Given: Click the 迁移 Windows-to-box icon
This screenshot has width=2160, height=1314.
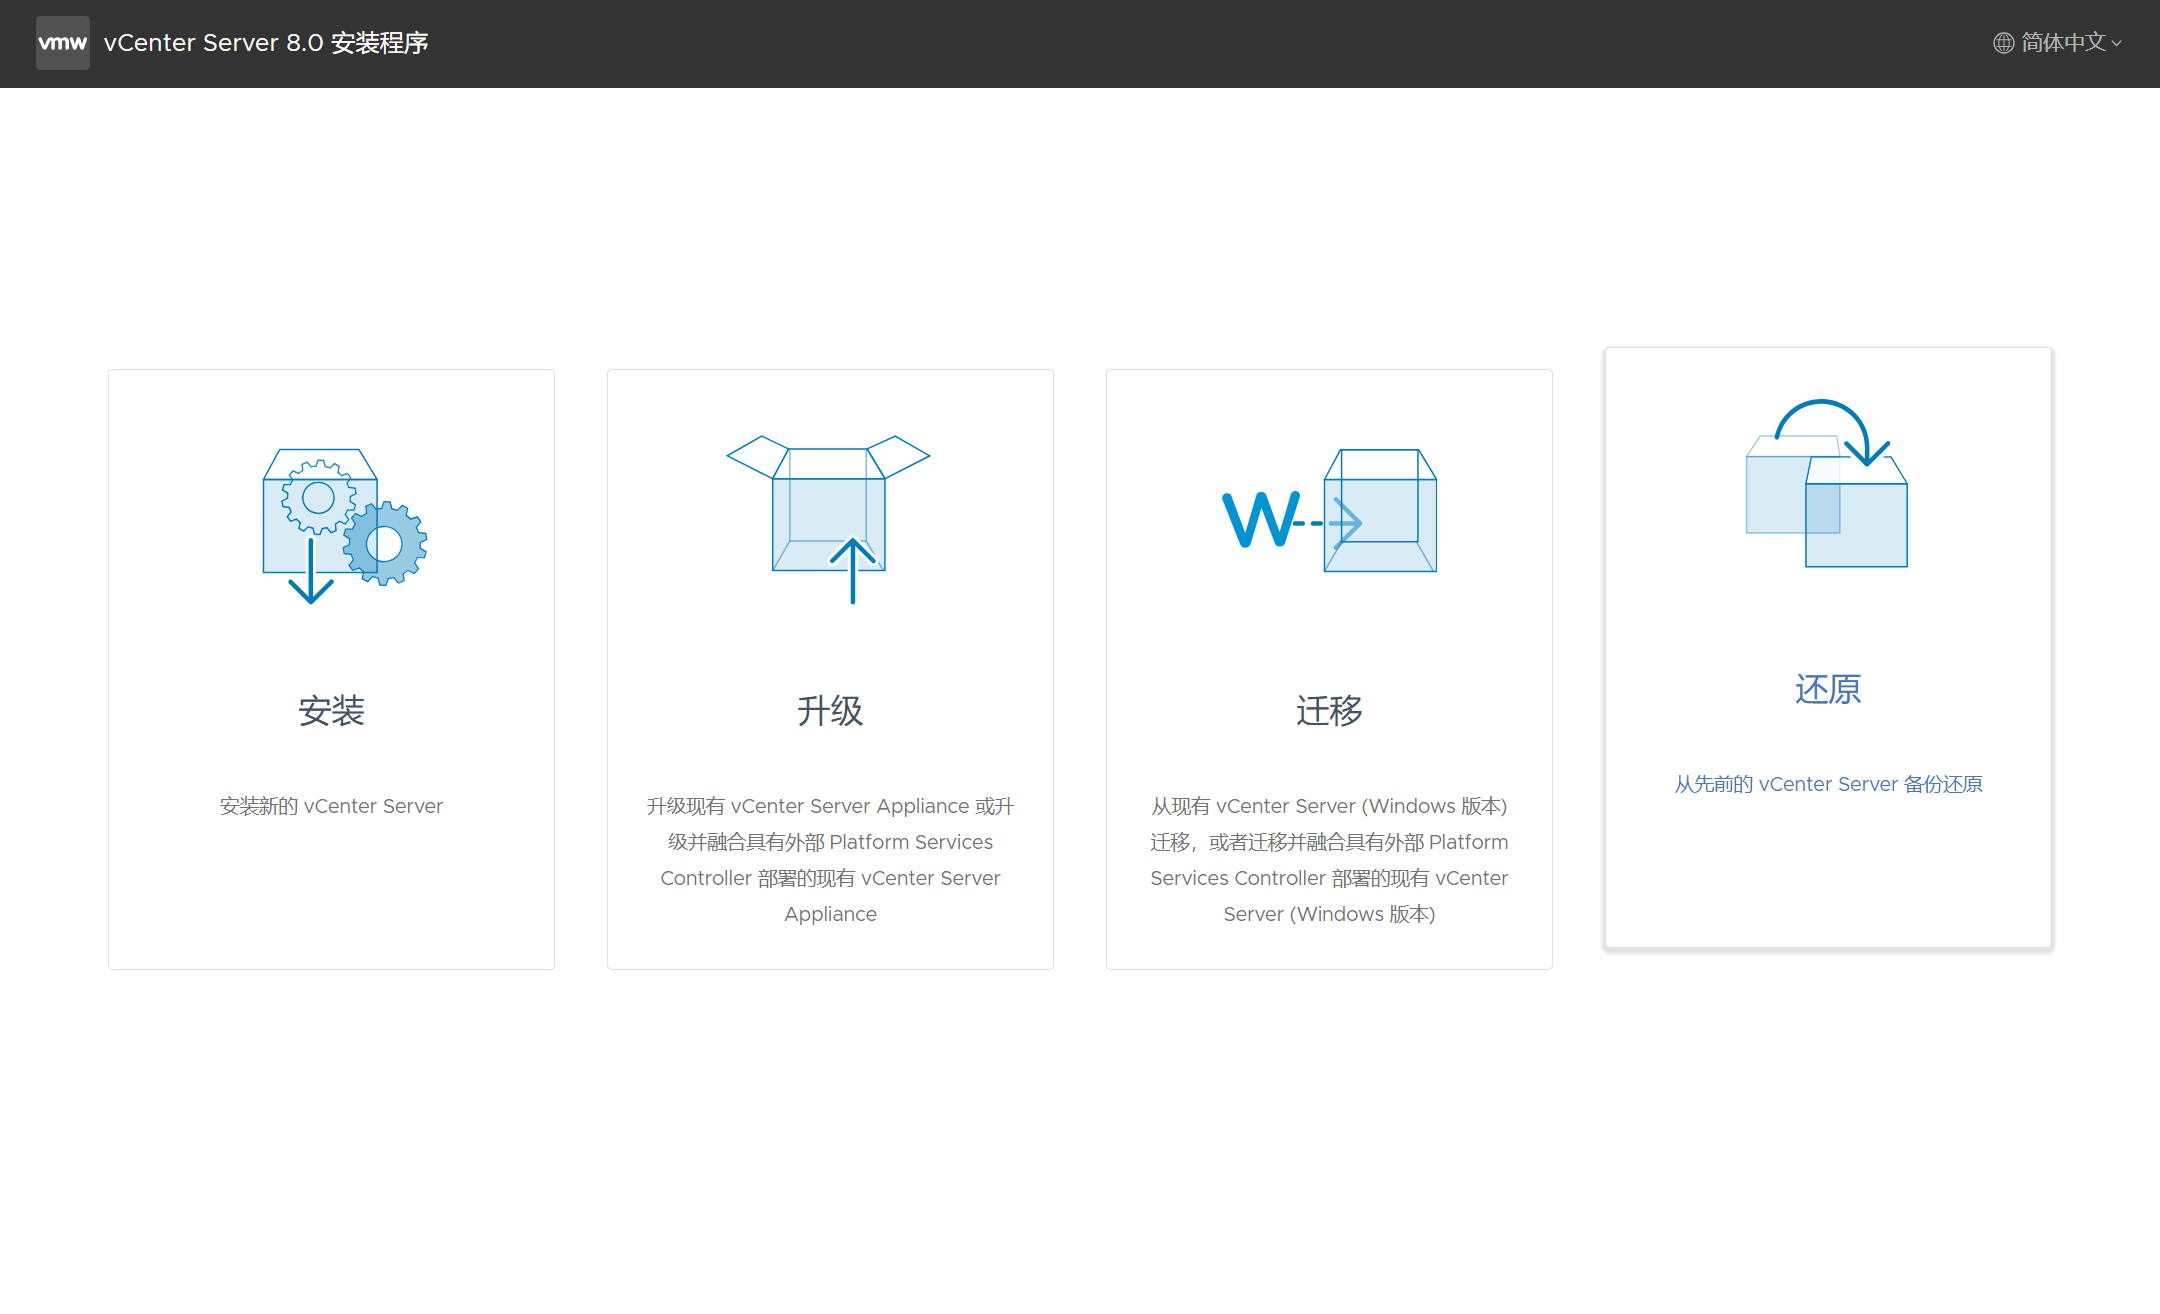Looking at the screenshot, I should [1329, 511].
